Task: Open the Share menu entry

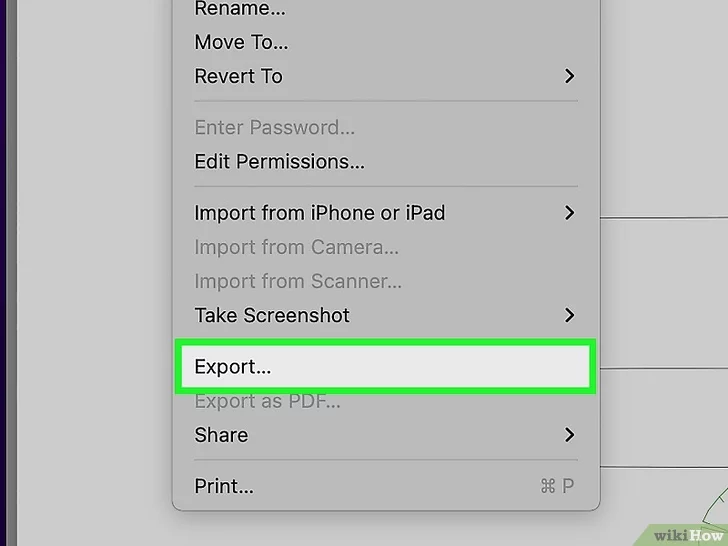Action: (221, 435)
